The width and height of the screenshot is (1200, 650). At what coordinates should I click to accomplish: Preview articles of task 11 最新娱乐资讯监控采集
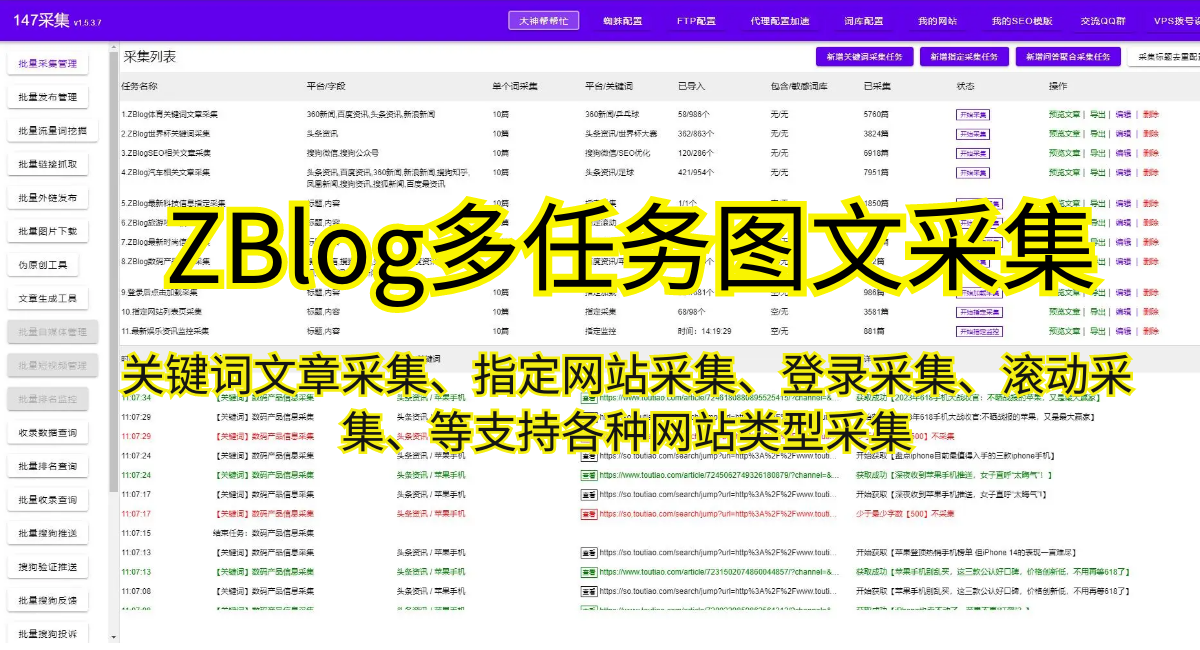click(x=1064, y=331)
